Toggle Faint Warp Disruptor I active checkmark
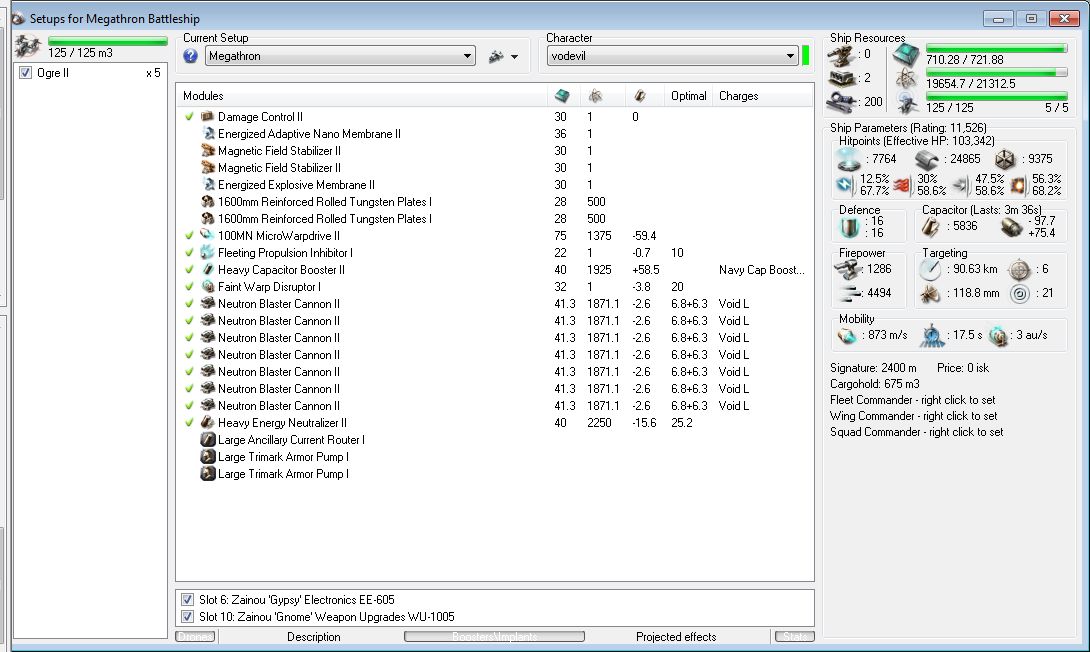Screen dimensions: 1090x652 189,286
